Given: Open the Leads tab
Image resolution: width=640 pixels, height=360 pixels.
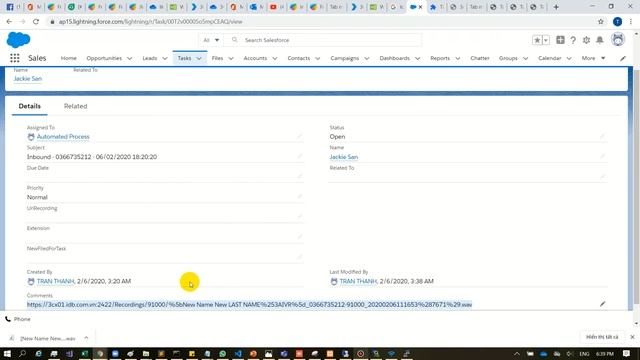Looking at the screenshot, I should pyautogui.click(x=150, y=58).
